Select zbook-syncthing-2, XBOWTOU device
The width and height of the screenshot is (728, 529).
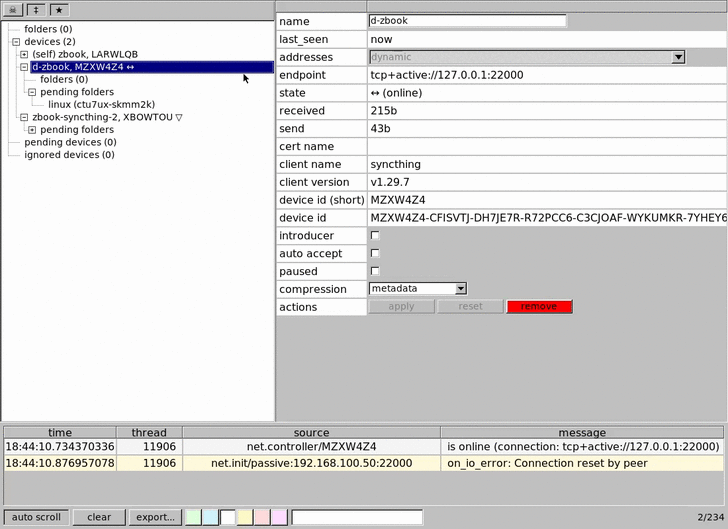[107, 117]
